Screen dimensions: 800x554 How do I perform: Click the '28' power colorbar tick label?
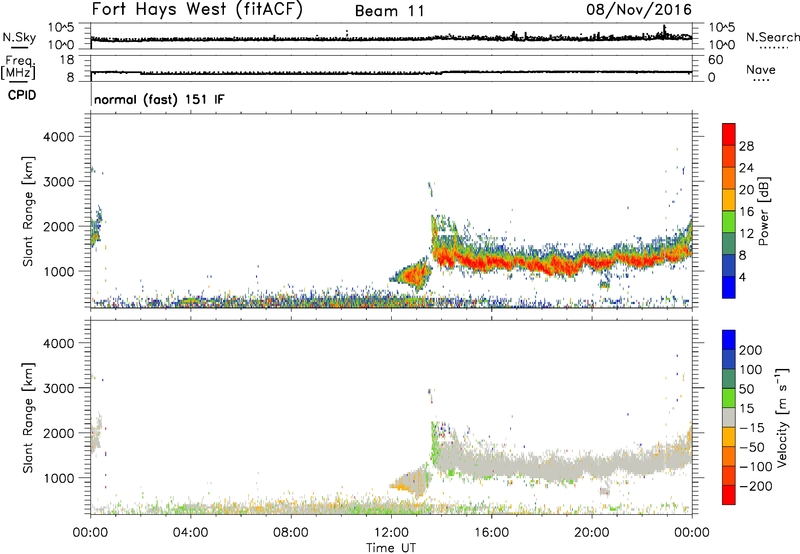746,146
